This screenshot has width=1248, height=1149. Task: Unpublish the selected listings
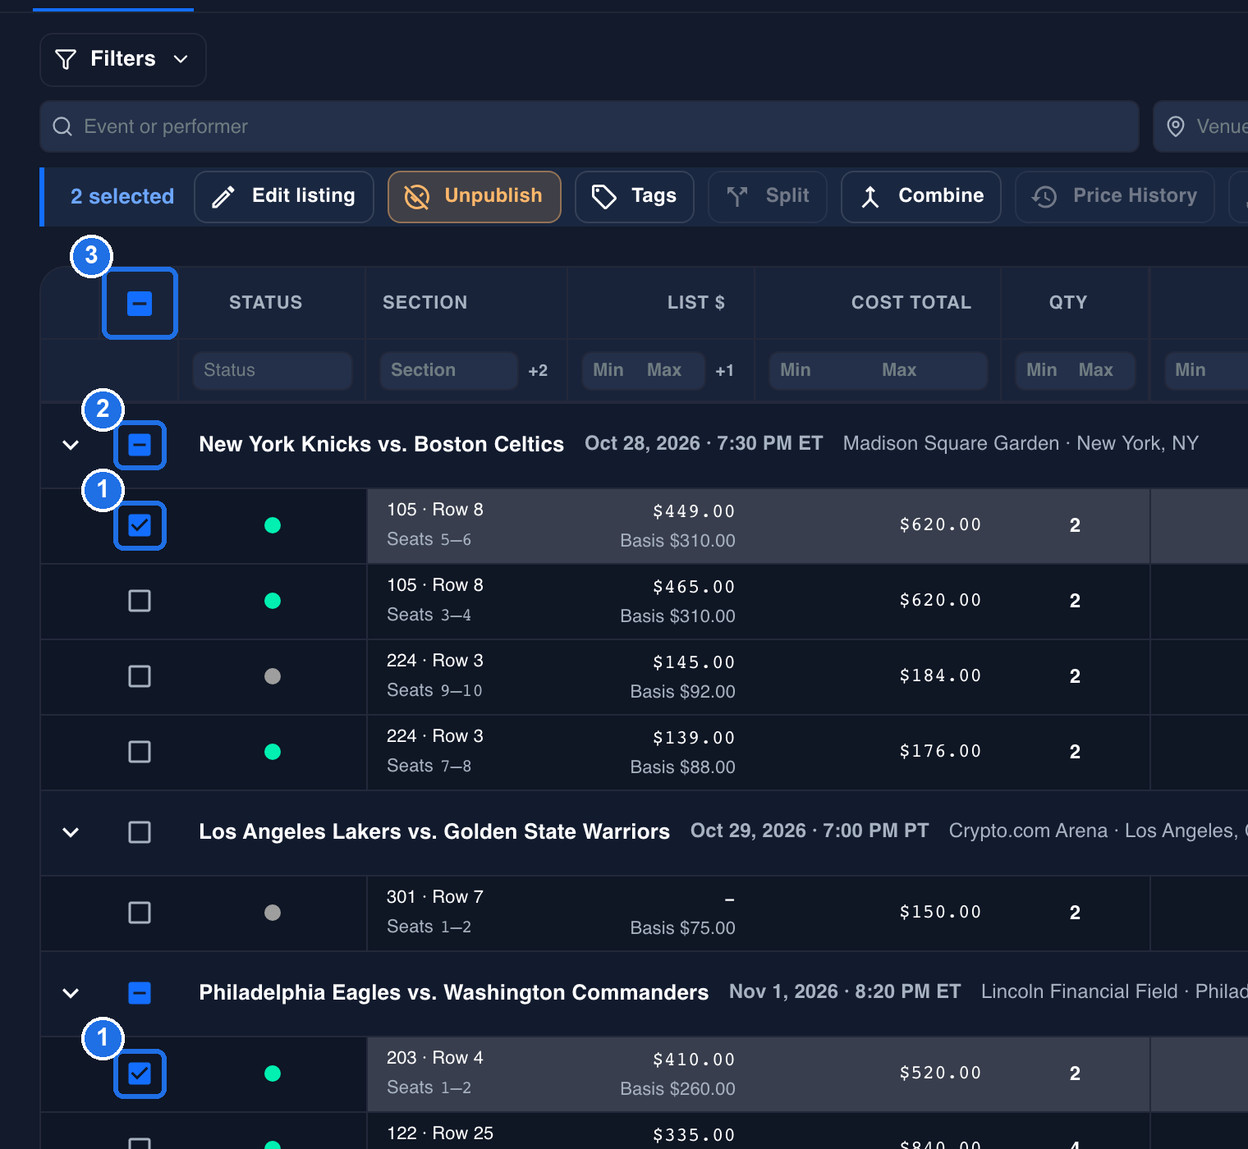coord(474,196)
